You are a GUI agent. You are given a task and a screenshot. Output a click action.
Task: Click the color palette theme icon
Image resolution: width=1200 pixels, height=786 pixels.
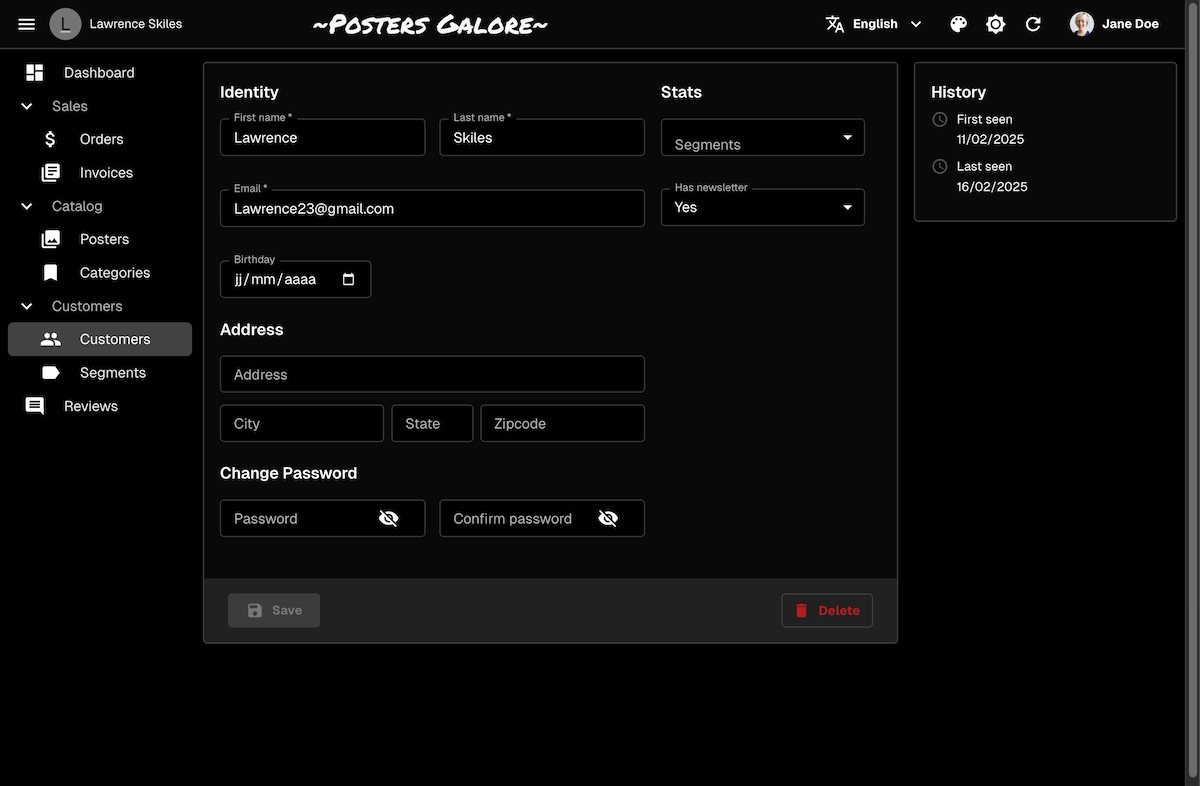click(x=958, y=24)
